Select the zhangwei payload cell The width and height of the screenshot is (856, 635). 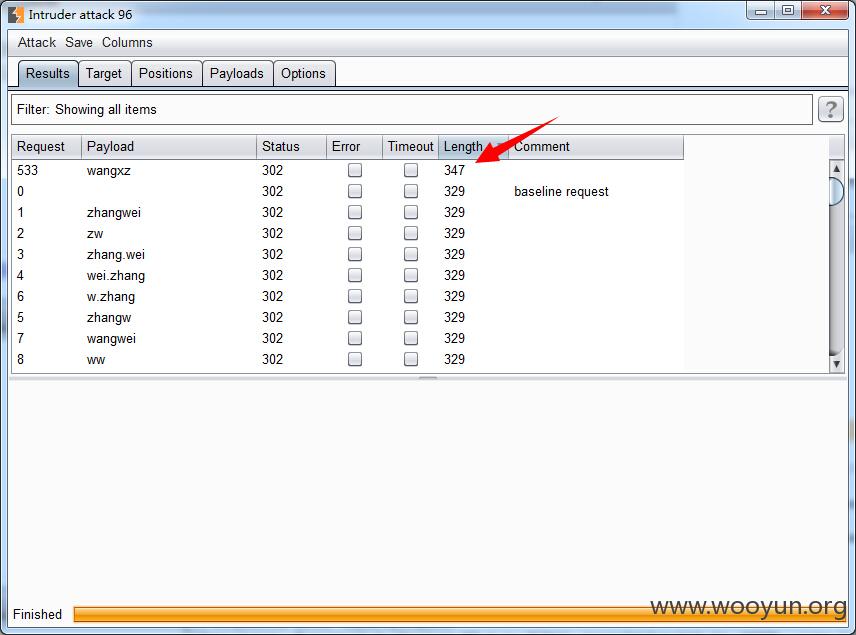coord(114,212)
